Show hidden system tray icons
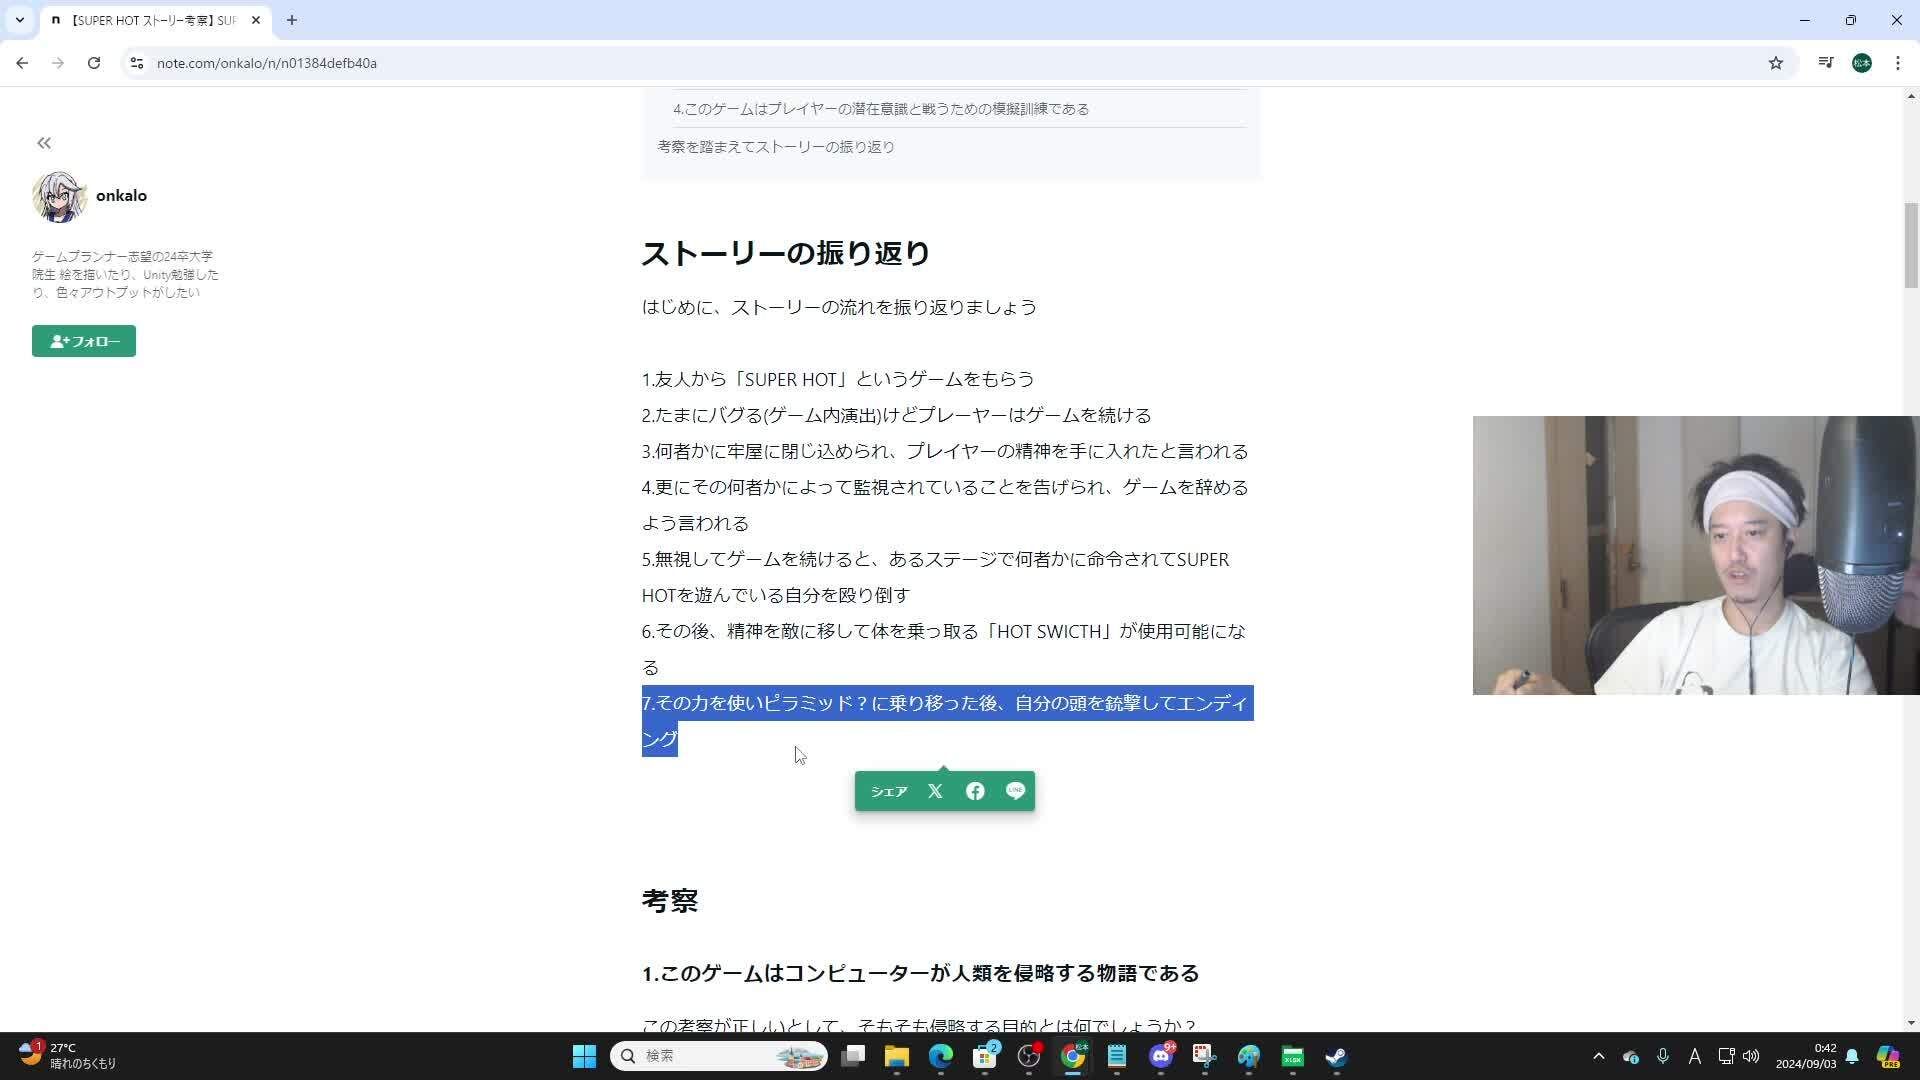The image size is (1920, 1080). (x=1598, y=1056)
